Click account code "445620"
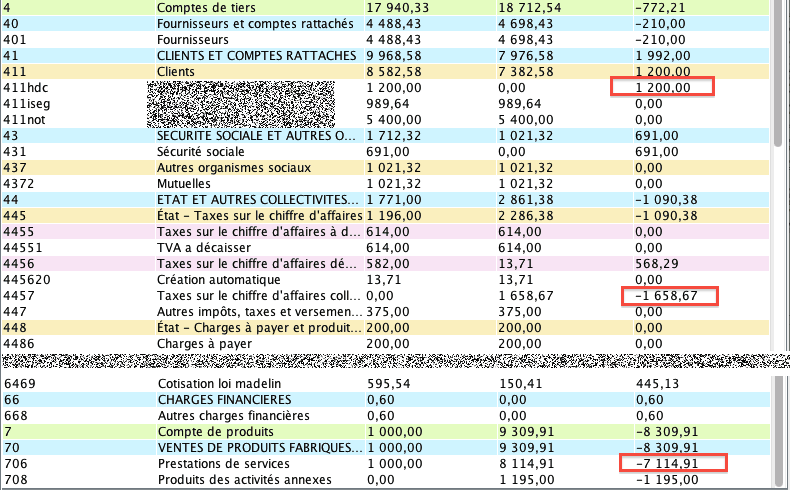Screen dimensions: 790x490 point(27,279)
